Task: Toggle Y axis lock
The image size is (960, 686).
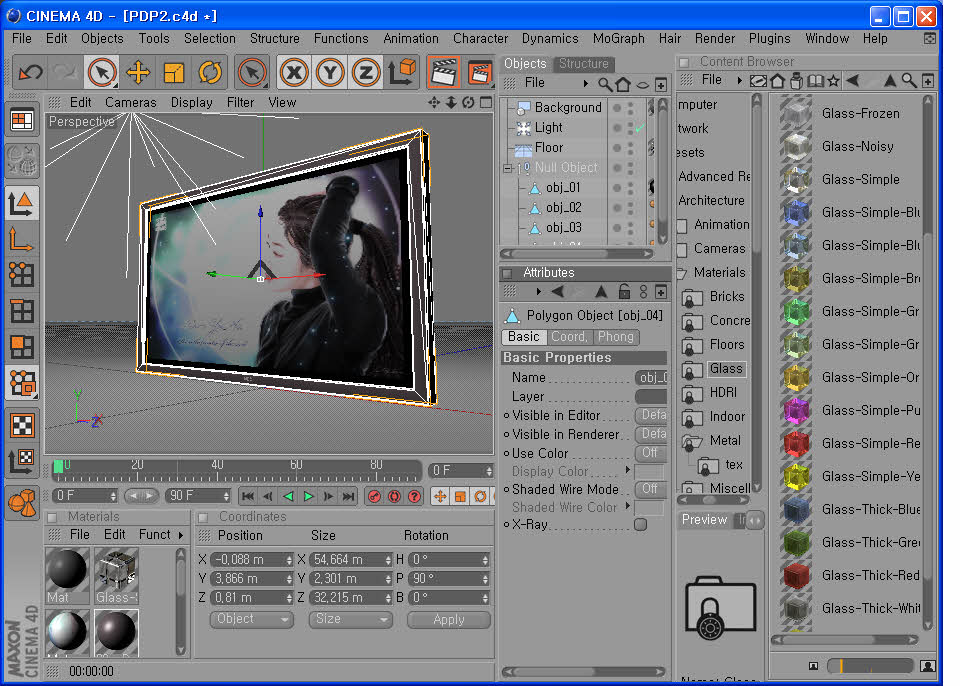Action: pos(330,73)
